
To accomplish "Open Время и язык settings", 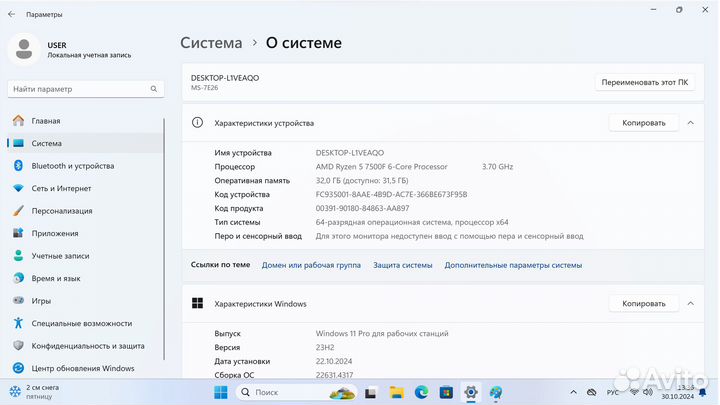I will 85,278.
